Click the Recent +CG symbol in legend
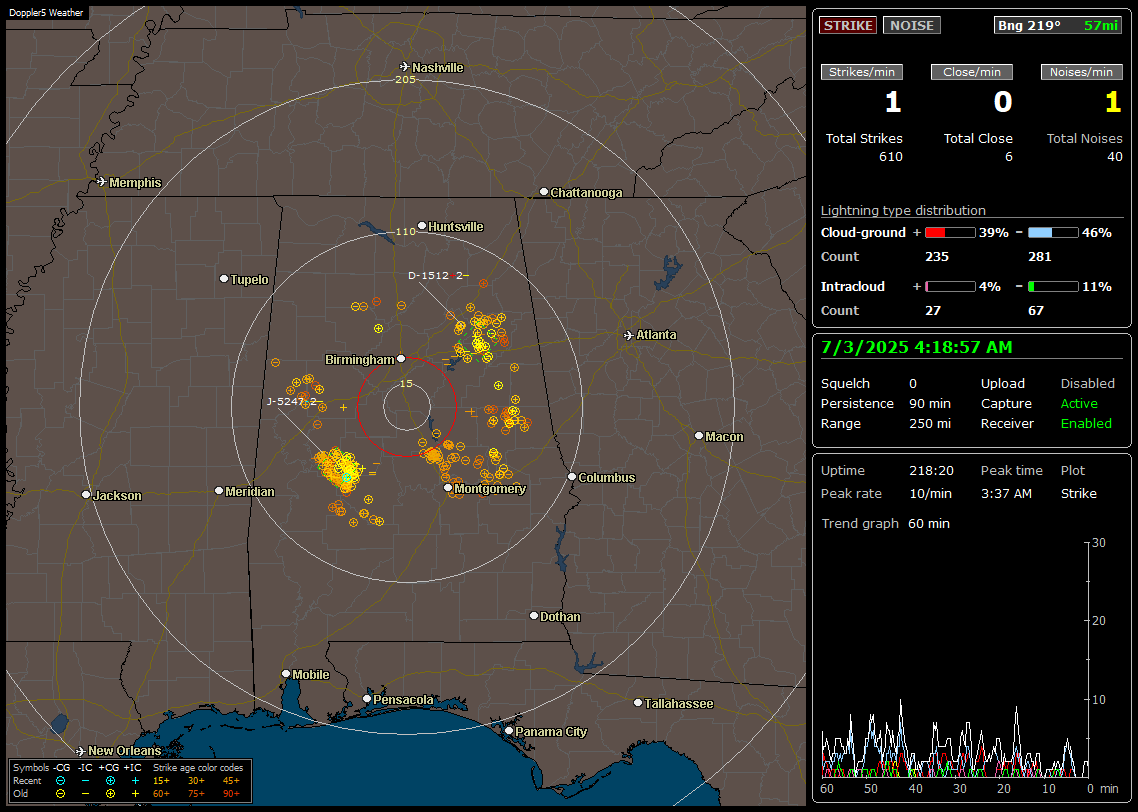The height and width of the screenshot is (812, 1138). (110, 781)
